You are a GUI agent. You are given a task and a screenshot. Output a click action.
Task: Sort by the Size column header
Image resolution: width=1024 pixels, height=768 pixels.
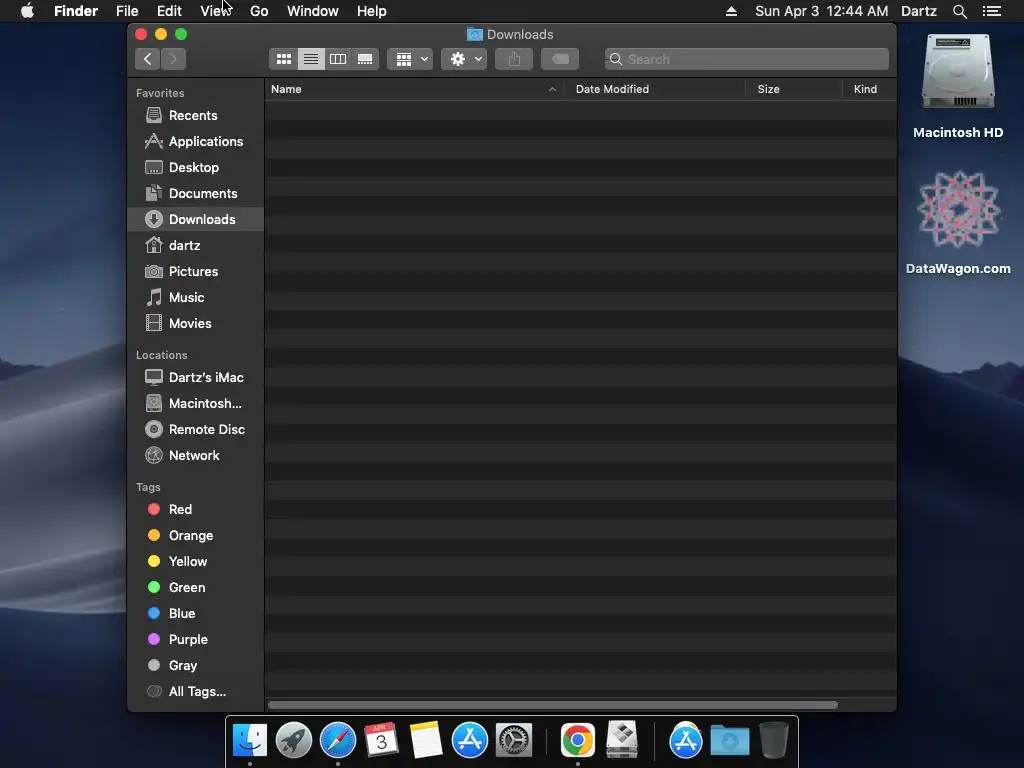click(794, 89)
